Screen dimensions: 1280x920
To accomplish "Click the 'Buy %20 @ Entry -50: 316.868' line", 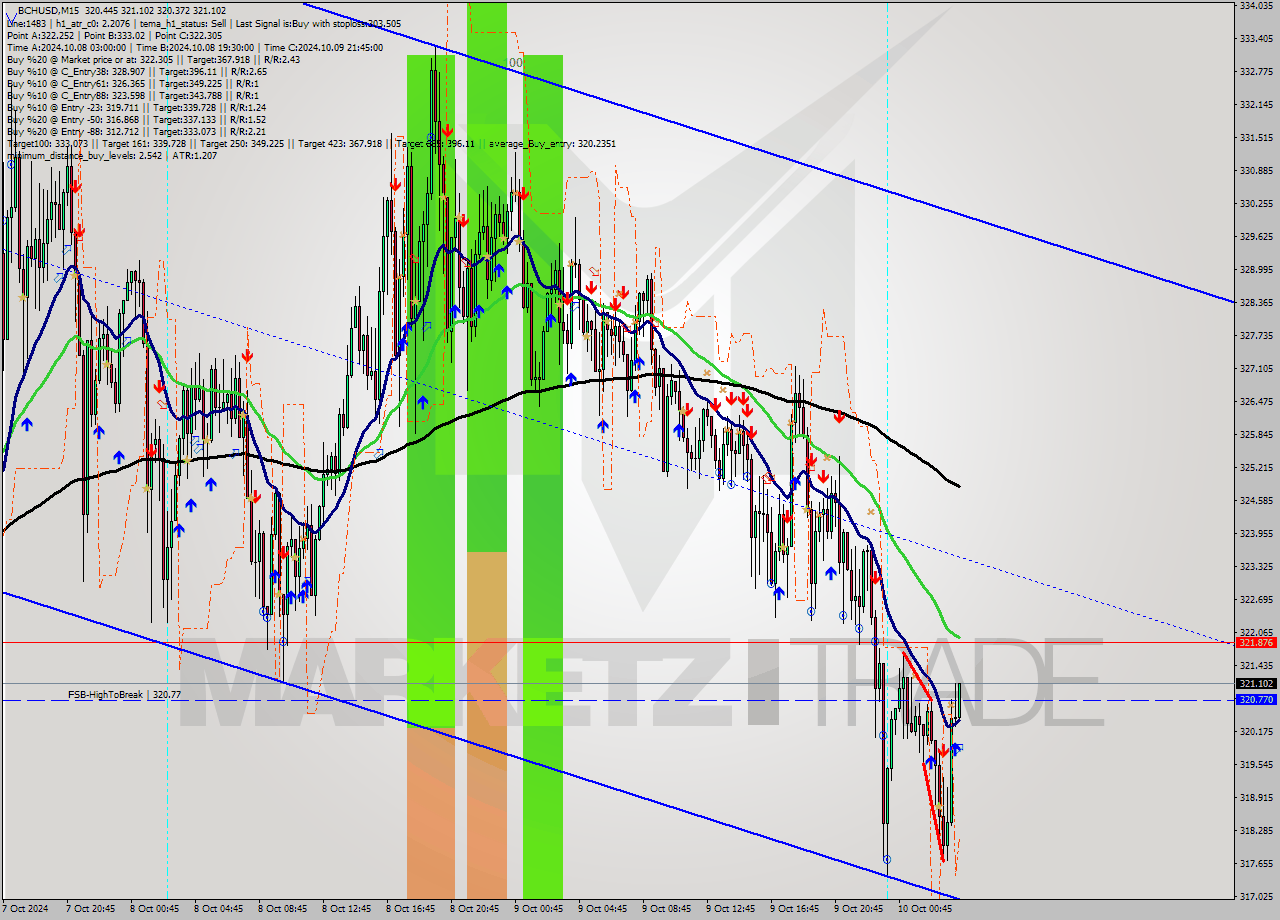I will coord(136,119).
